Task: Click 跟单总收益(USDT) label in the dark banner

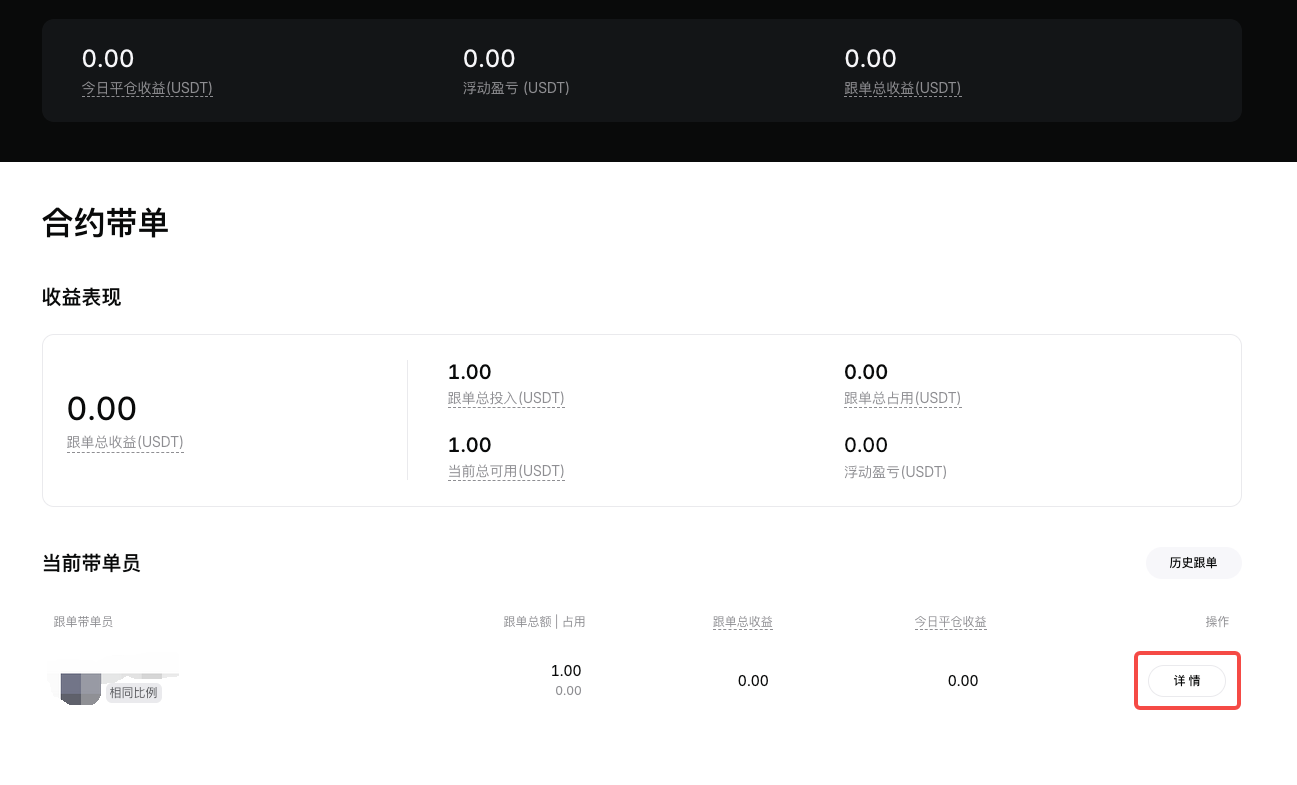Action: pyautogui.click(x=902, y=88)
